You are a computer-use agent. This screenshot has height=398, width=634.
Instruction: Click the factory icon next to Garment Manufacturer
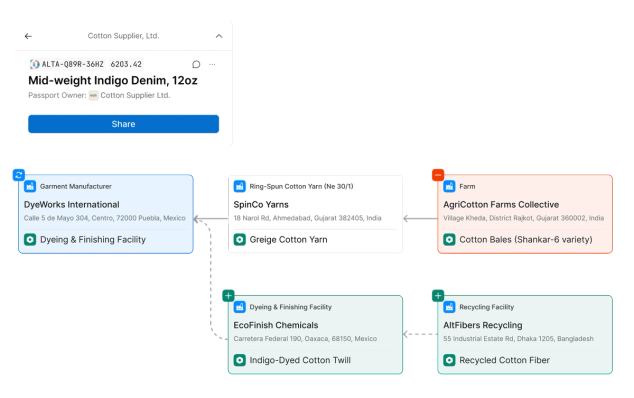[x=30, y=186]
